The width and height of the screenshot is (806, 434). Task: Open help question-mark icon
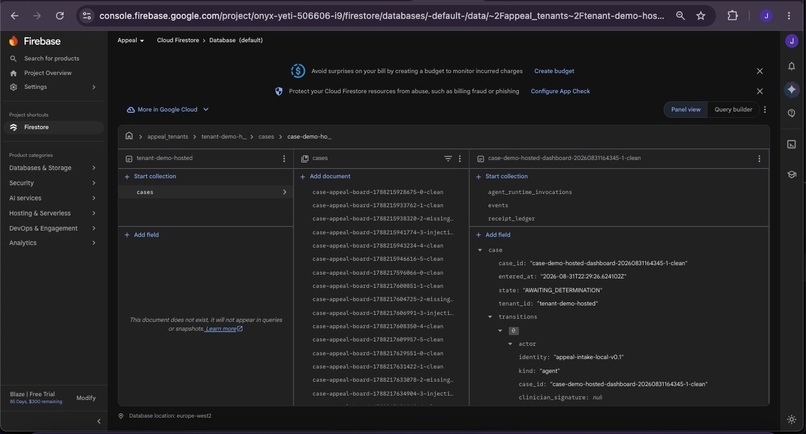pyautogui.click(x=792, y=113)
